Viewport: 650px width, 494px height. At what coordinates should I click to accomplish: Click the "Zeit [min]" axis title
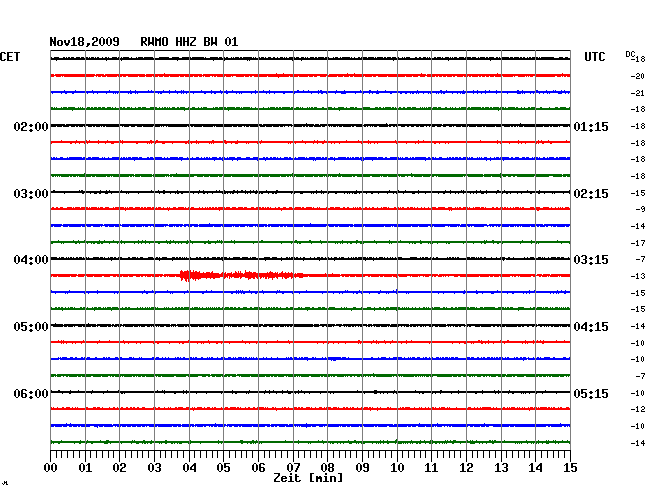coord(308,478)
